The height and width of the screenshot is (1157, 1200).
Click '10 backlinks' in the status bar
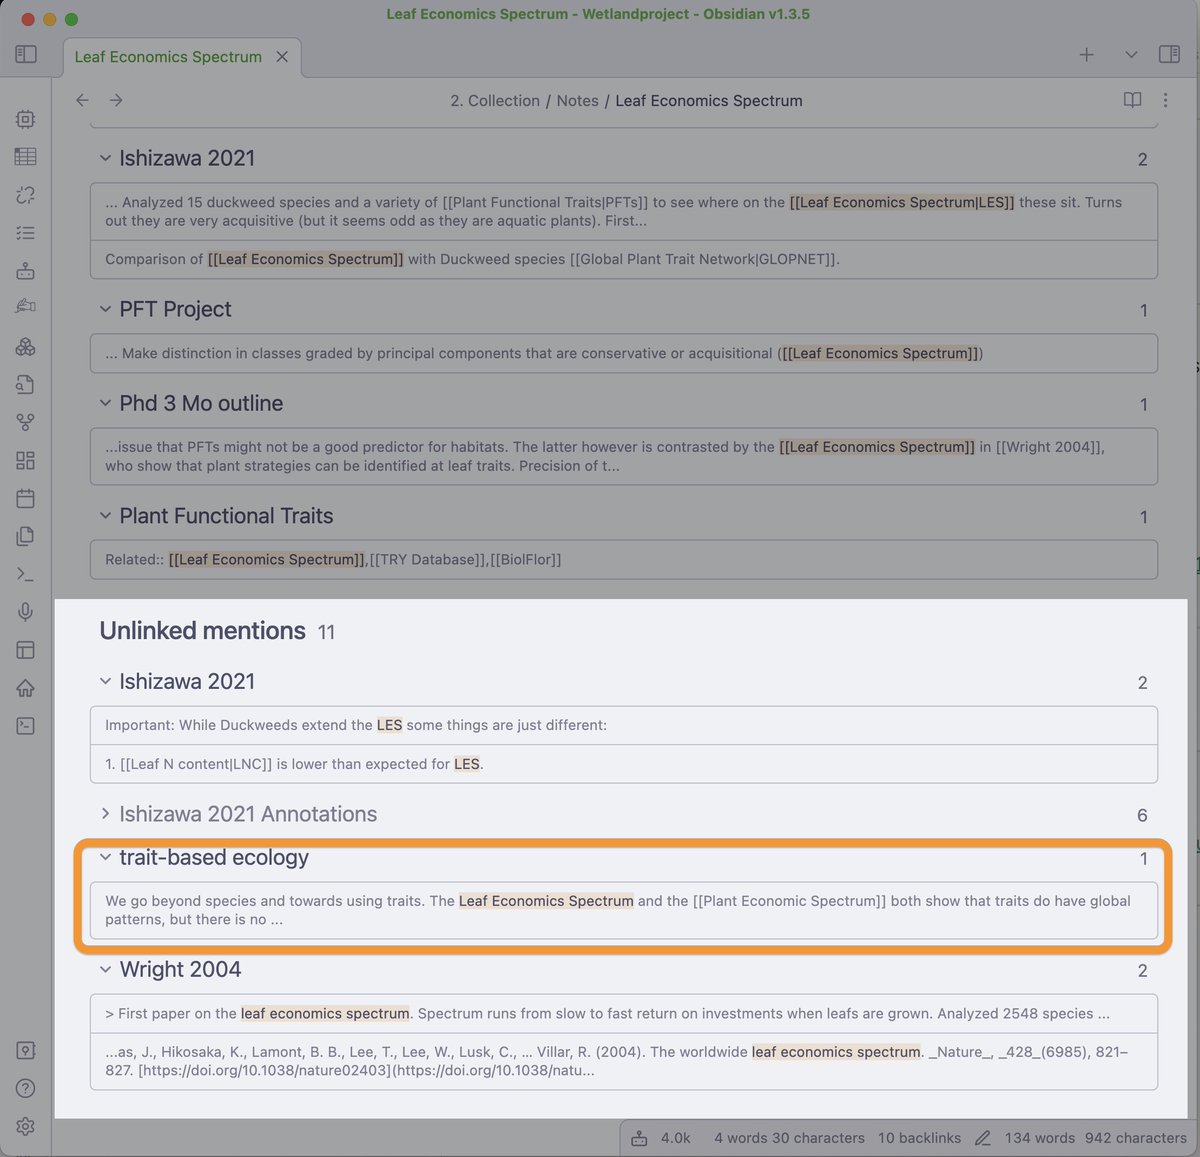tap(919, 1138)
